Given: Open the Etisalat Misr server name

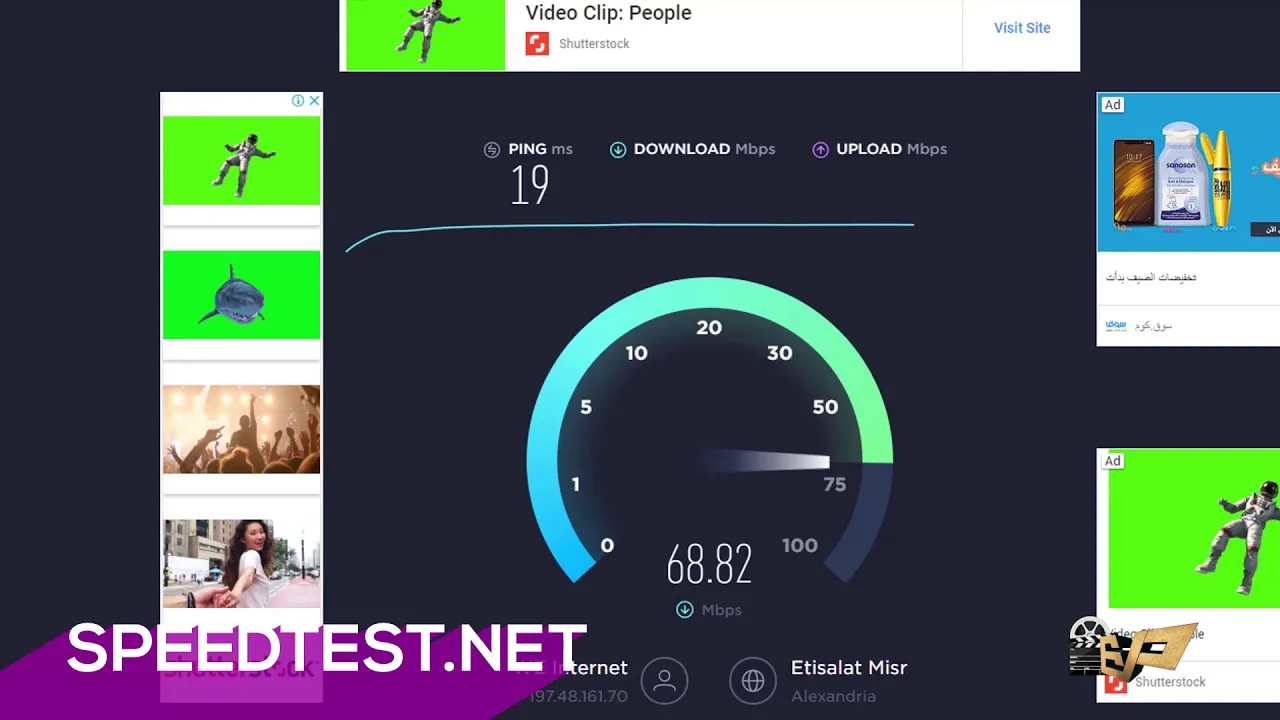Looking at the screenshot, I should coord(849,667).
